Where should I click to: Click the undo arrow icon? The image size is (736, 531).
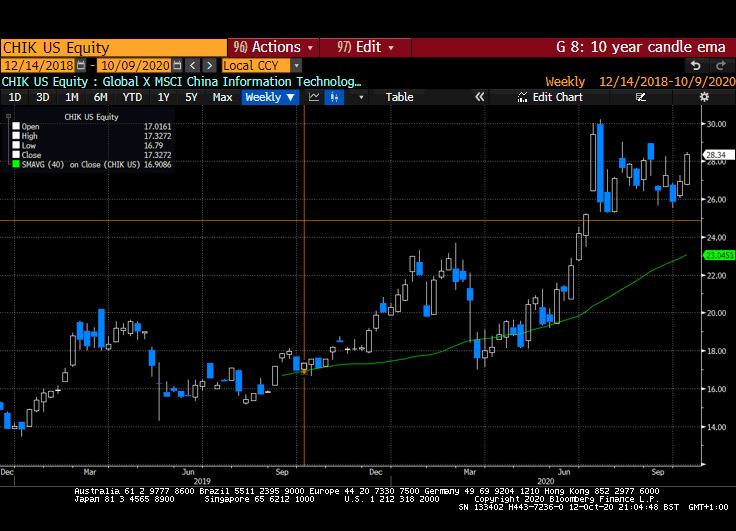point(695,65)
